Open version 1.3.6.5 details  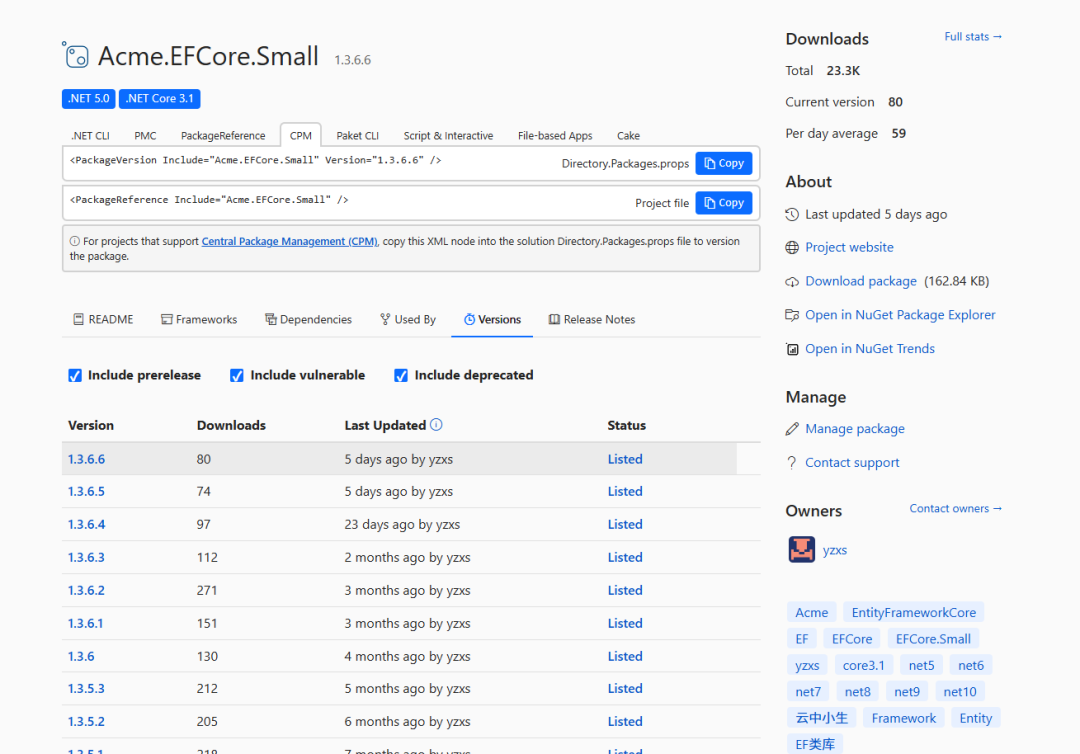[x=86, y=491]
